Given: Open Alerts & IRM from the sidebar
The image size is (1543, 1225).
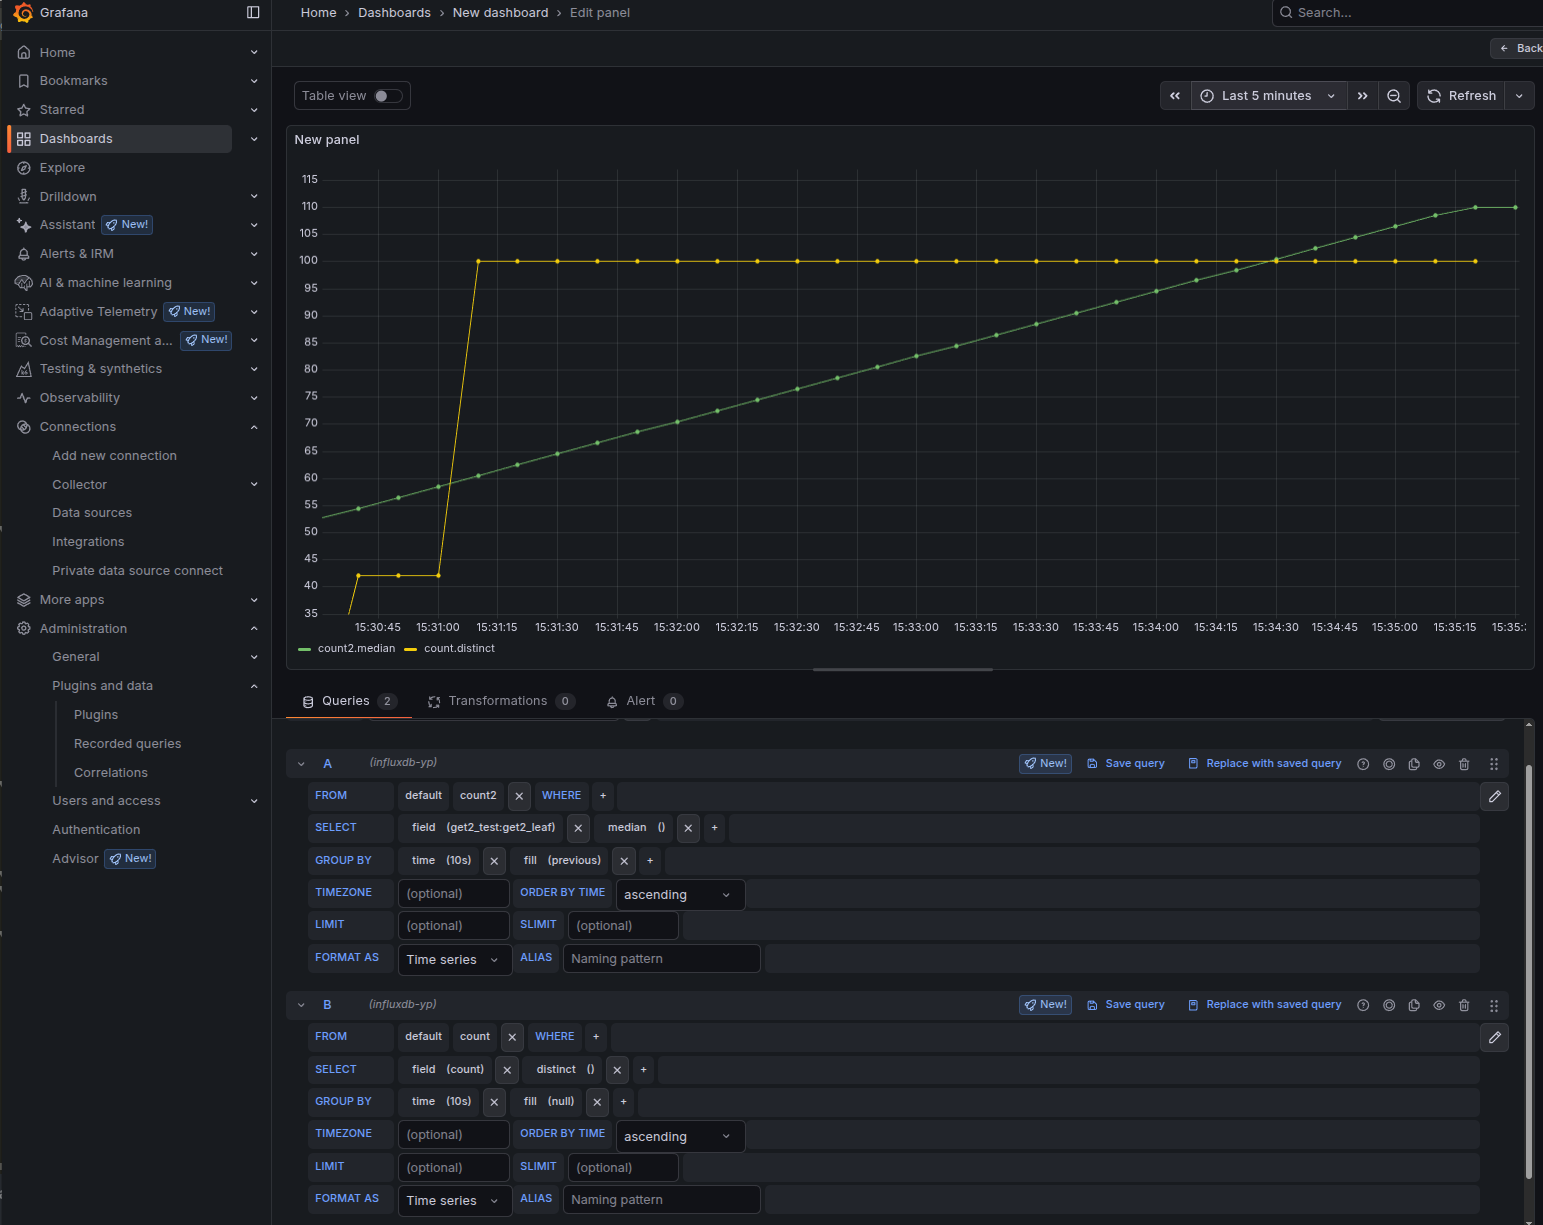Looking at the screenshot, I should click(77, 253).
